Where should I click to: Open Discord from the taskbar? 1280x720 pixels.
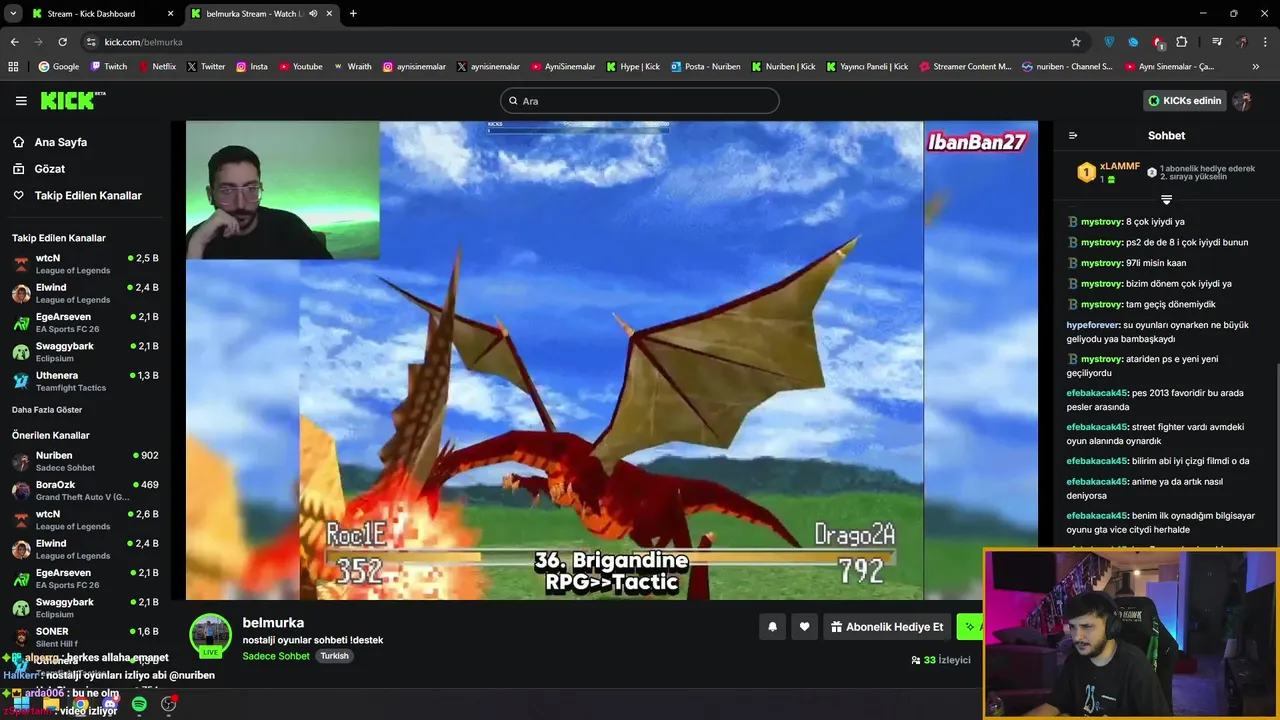click(110, 704)
